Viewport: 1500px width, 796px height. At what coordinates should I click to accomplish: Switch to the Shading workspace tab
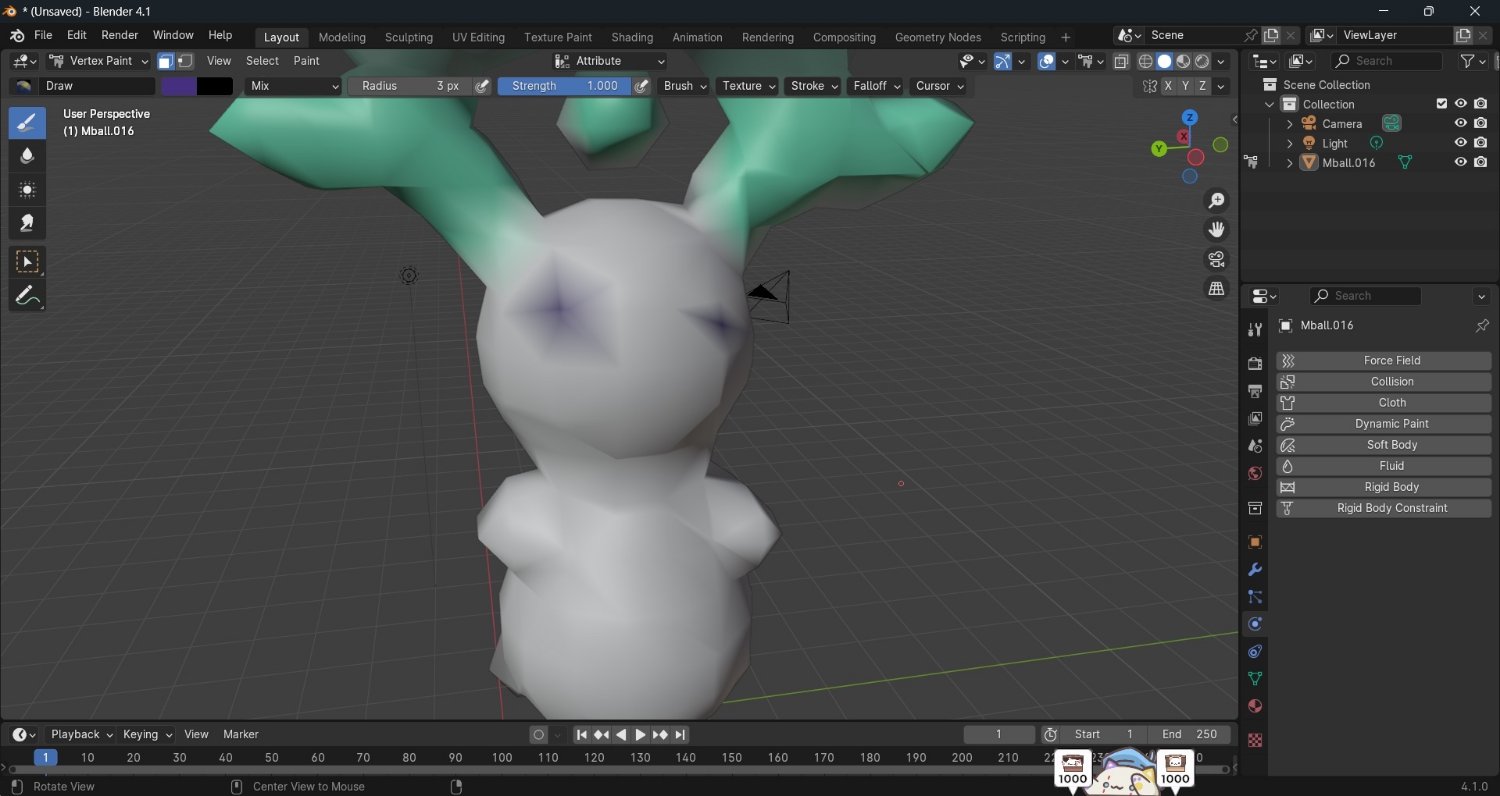pyautogui.click(x=632, y=37)
